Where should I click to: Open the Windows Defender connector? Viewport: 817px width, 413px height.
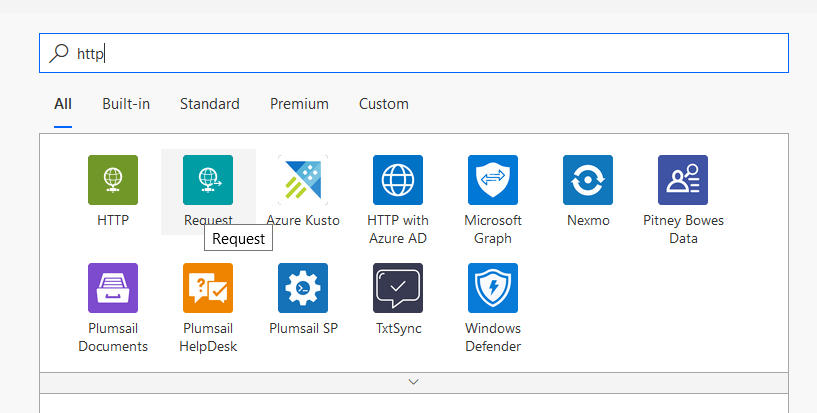pos(493,288)
